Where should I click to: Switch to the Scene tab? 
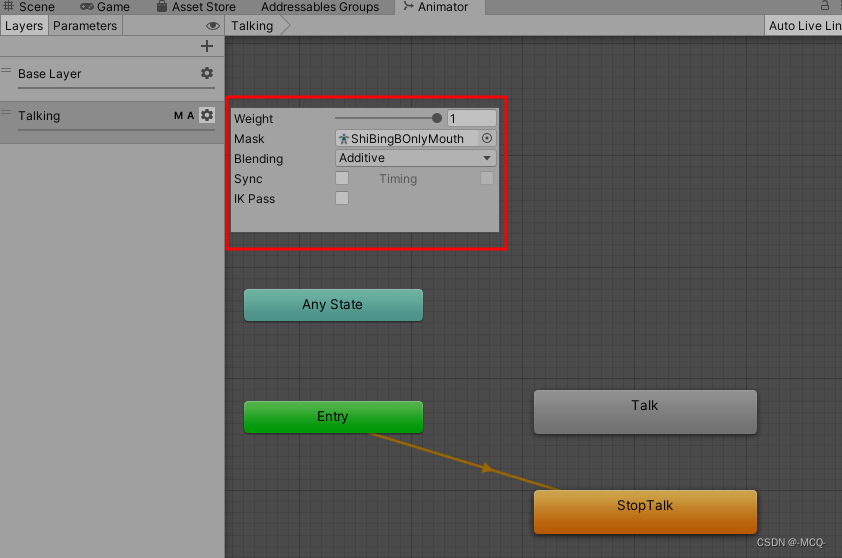(x=30, y=7)
